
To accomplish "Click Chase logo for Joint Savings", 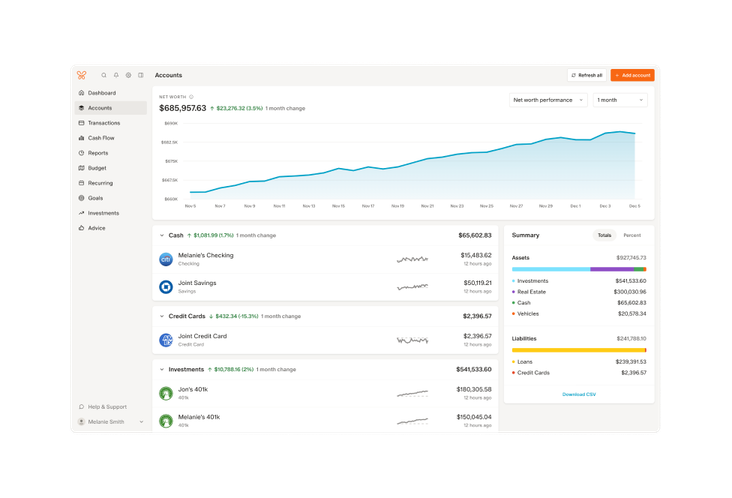I will click(166, 287).
